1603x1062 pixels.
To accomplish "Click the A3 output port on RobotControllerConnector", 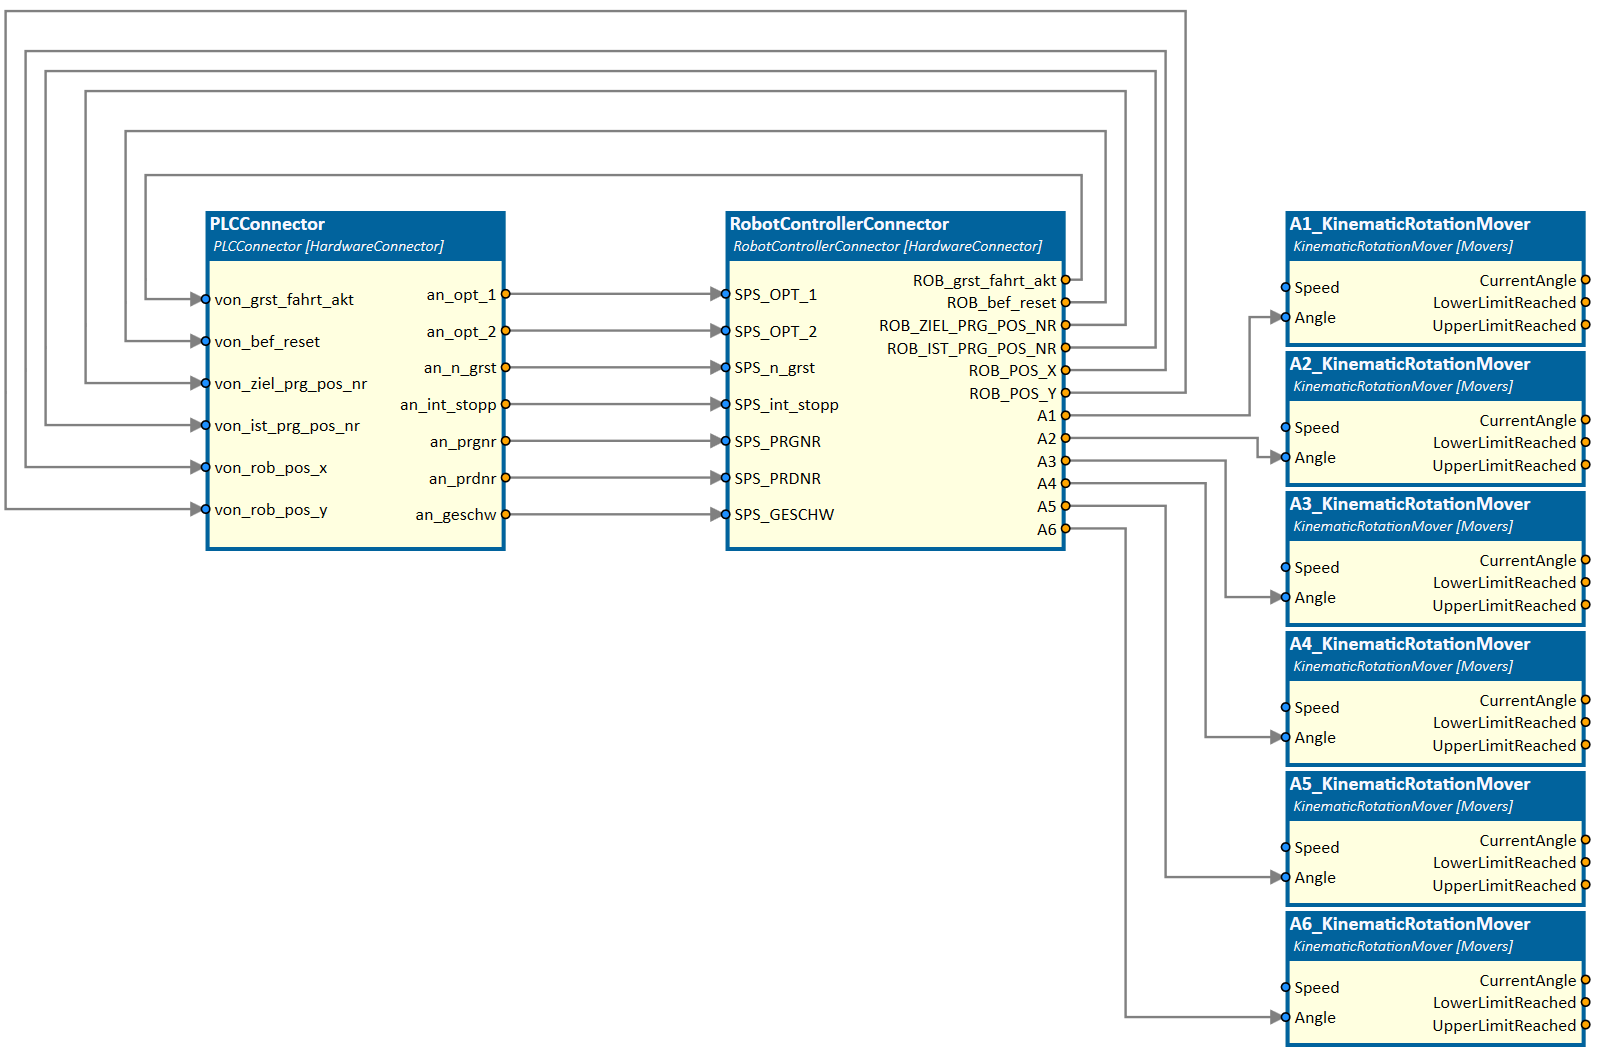I will click(1065, 461).
